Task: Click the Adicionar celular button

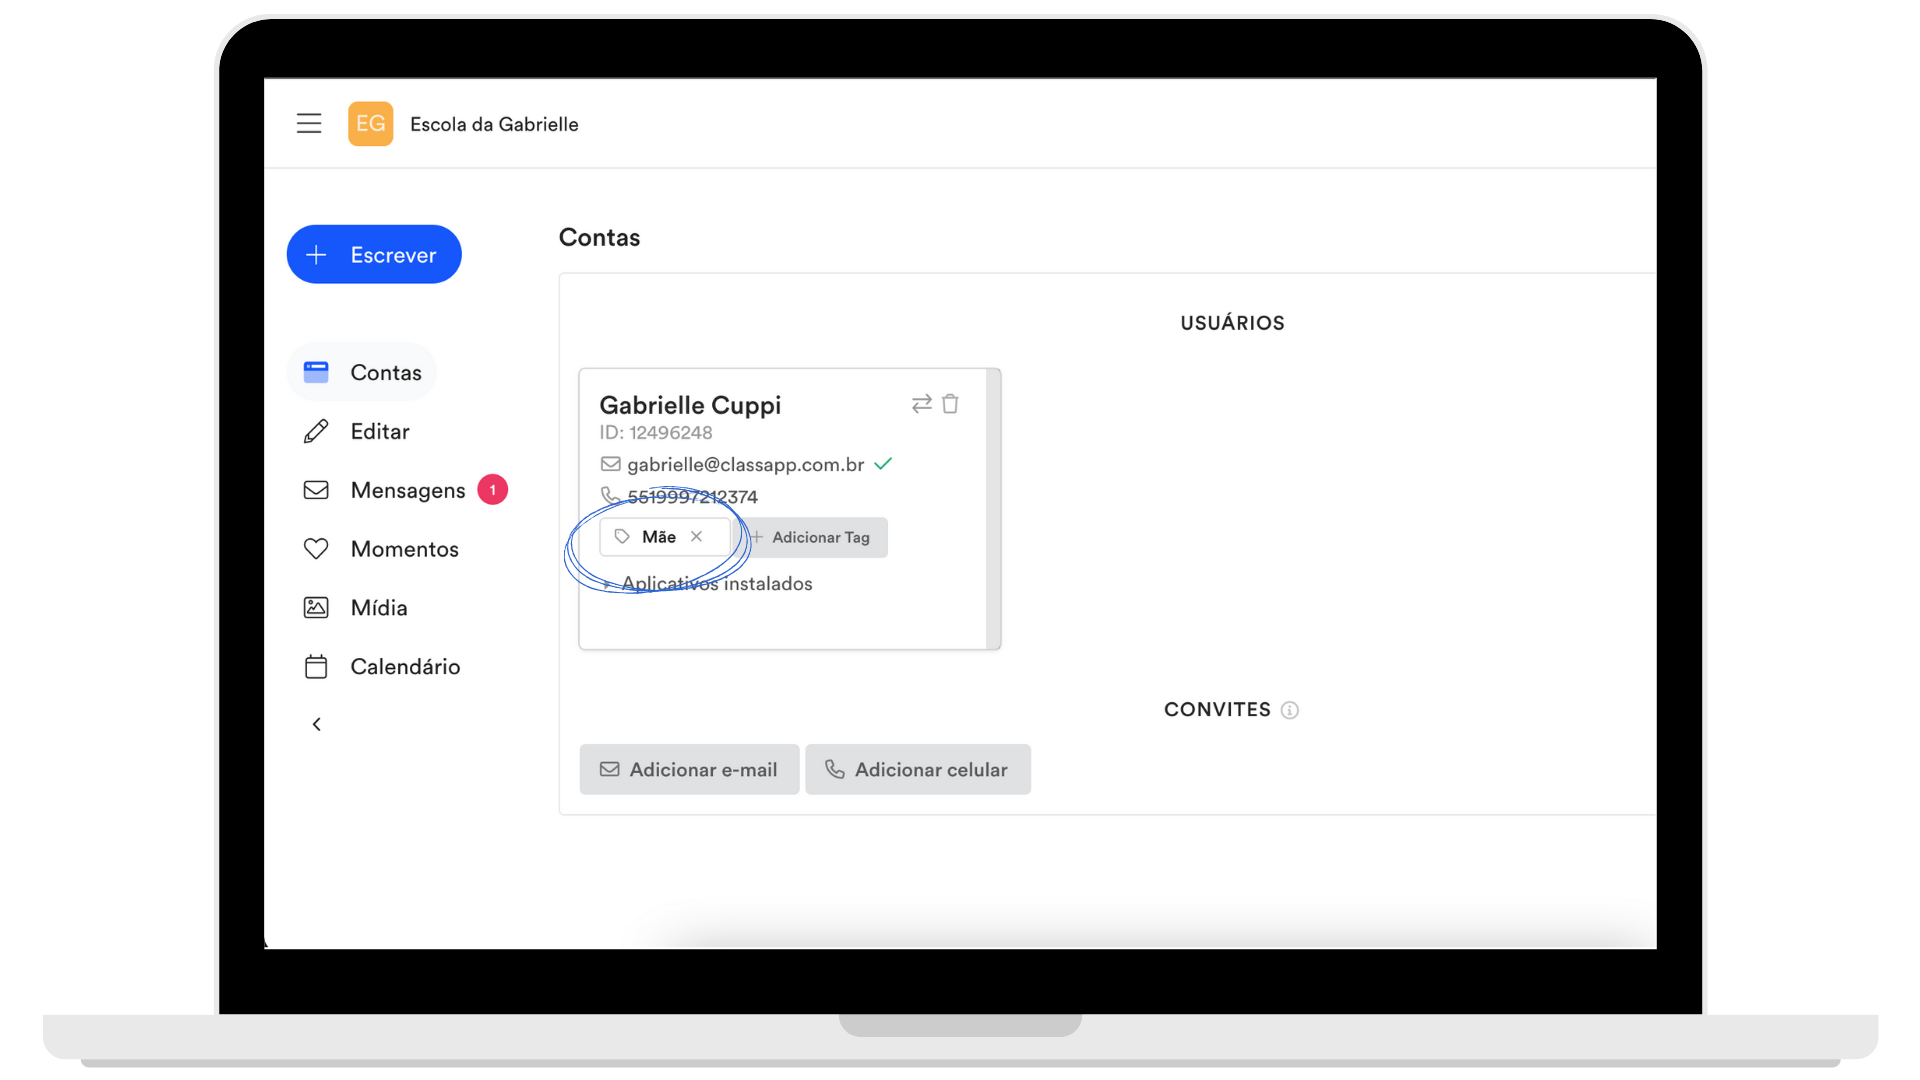Action: [x=917, y=769]
